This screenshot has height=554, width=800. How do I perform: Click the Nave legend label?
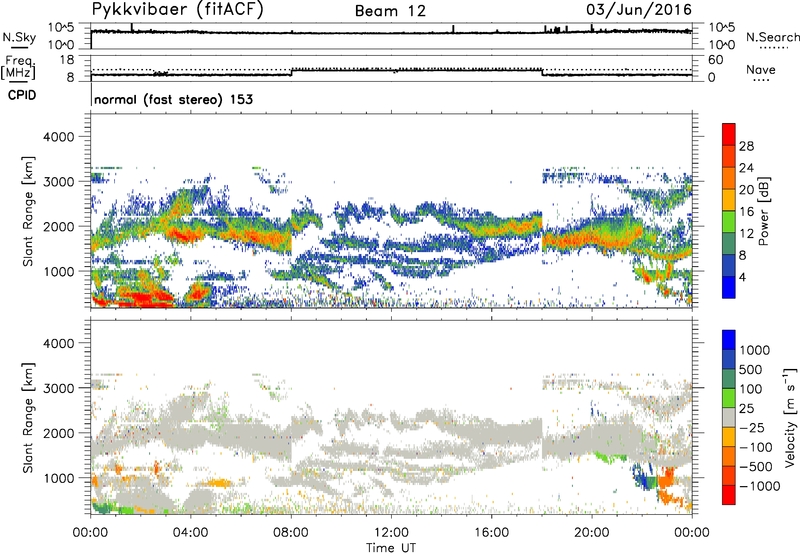[x=761, y=69]
